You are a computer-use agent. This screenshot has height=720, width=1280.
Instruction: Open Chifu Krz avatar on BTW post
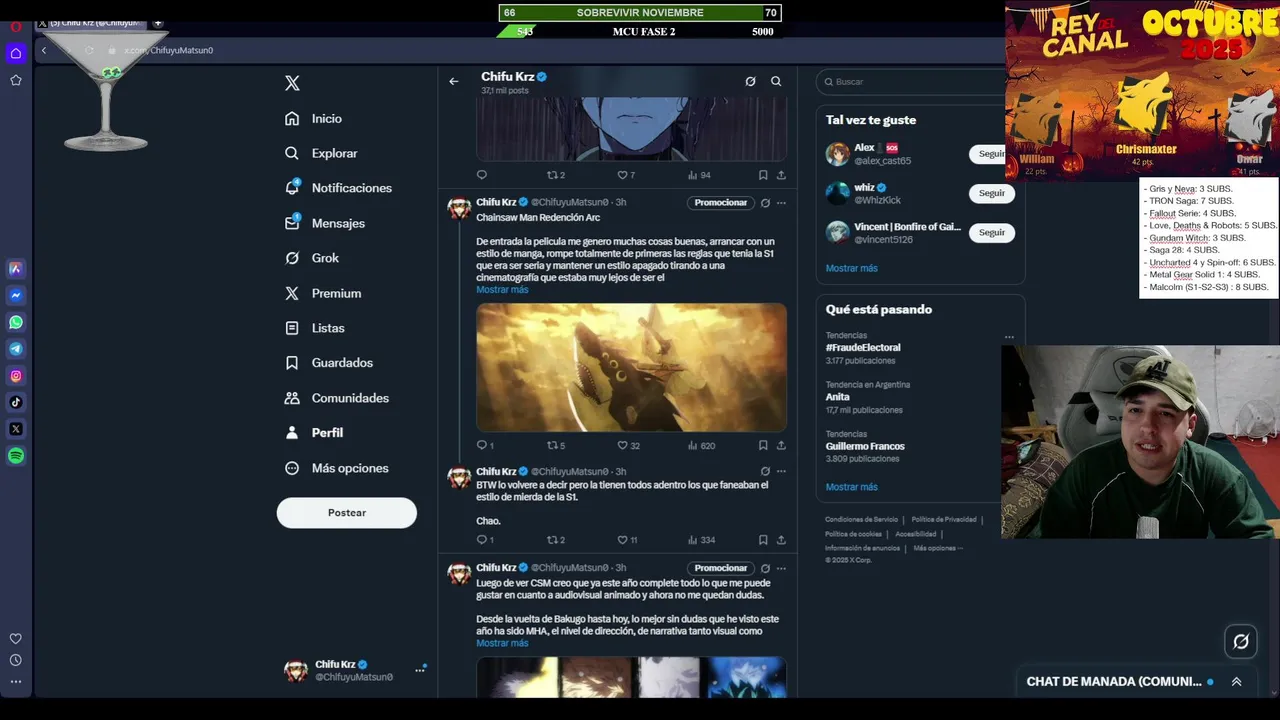459,477
